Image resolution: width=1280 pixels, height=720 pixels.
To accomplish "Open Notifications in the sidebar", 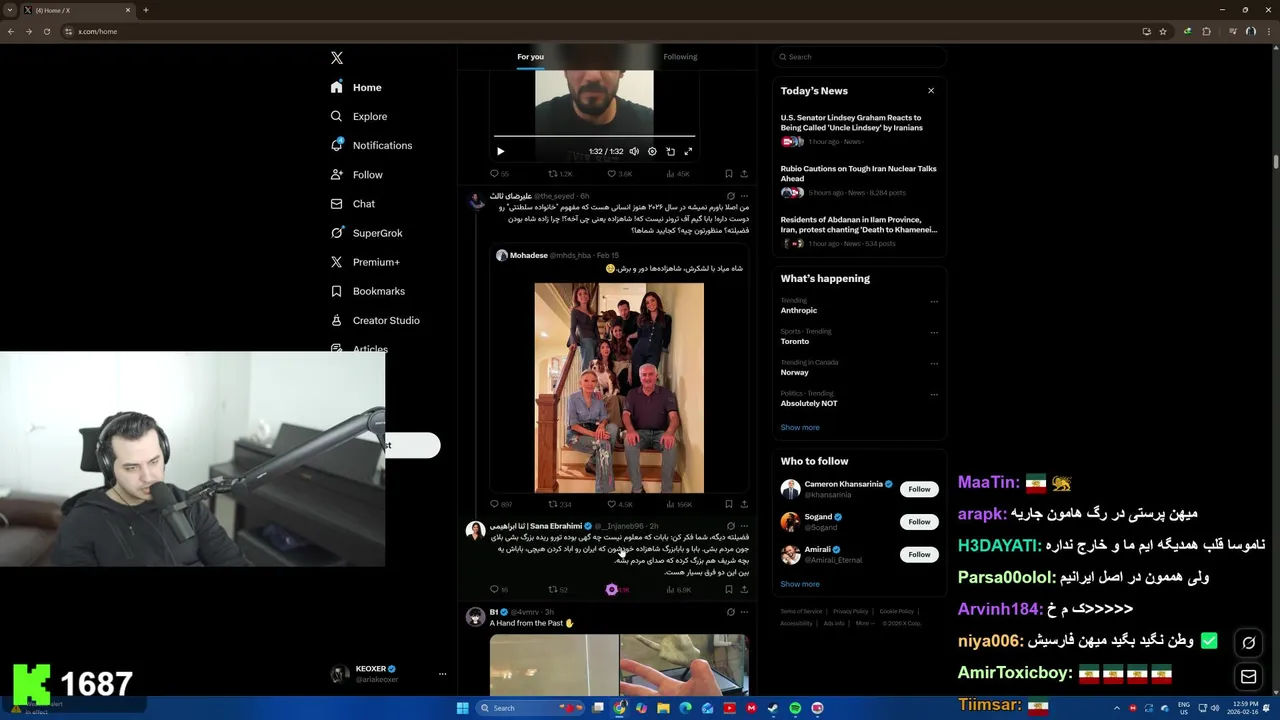I will [x=371, y=146].
